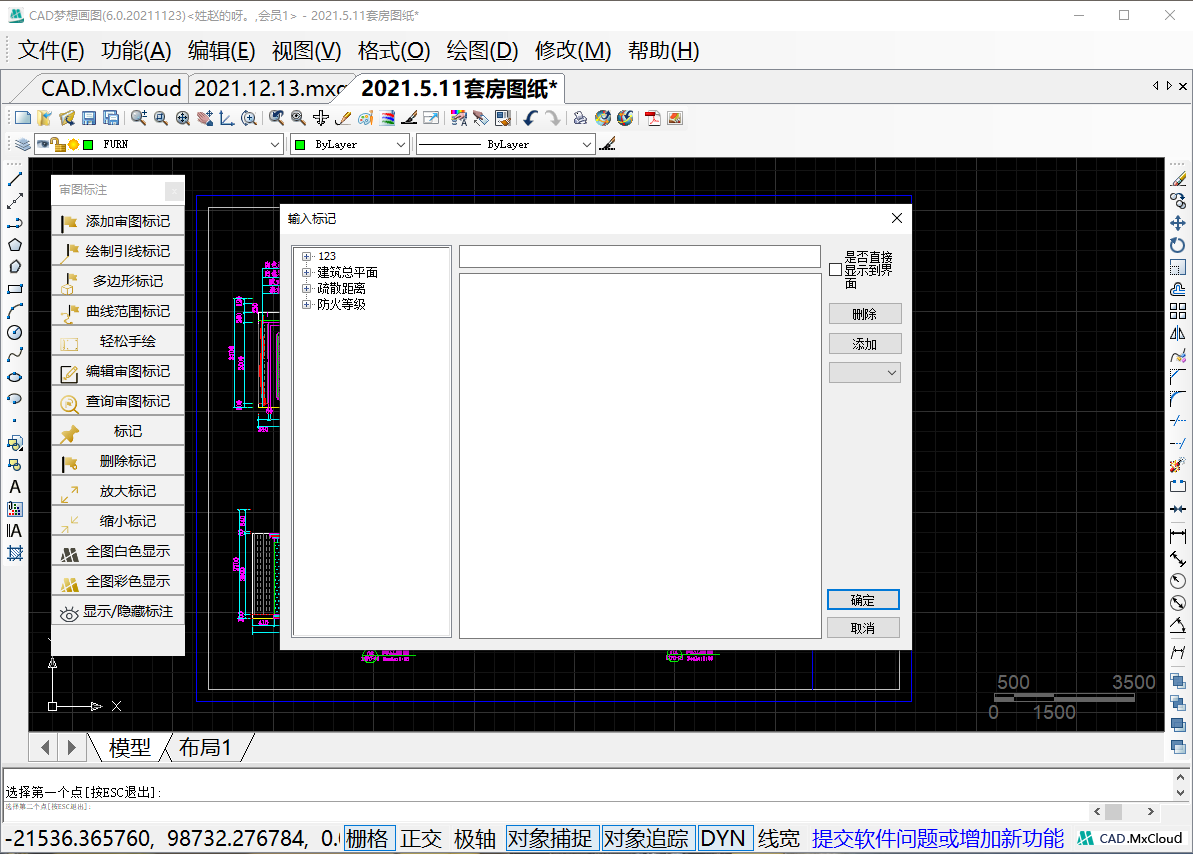1193x854 pixels.
Task: Expand the 防火等级 tree node
Action: [x=307, y=304]
